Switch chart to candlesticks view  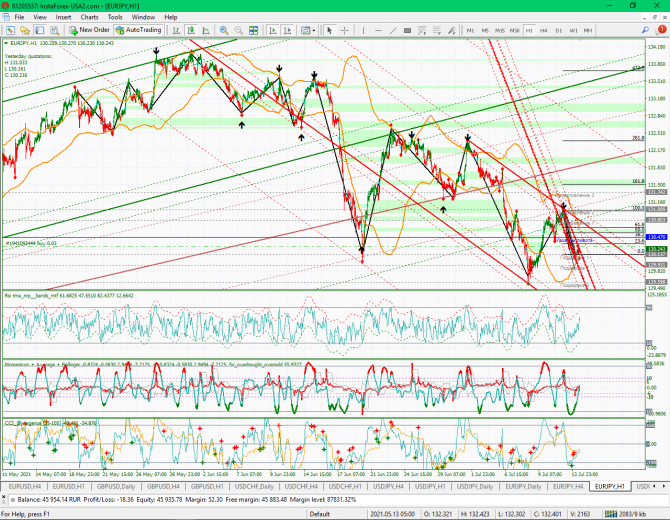191,30
